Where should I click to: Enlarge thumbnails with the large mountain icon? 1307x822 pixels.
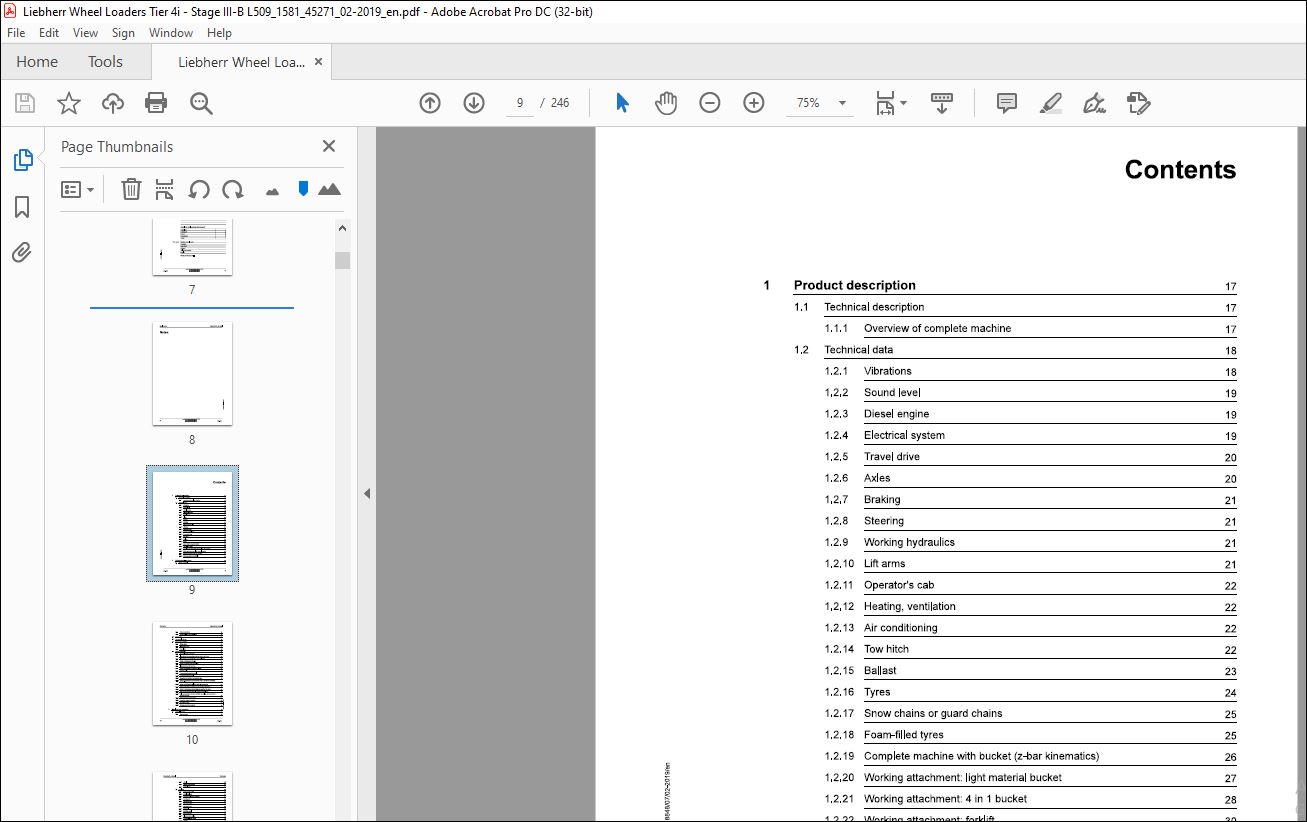pos(329,189)
